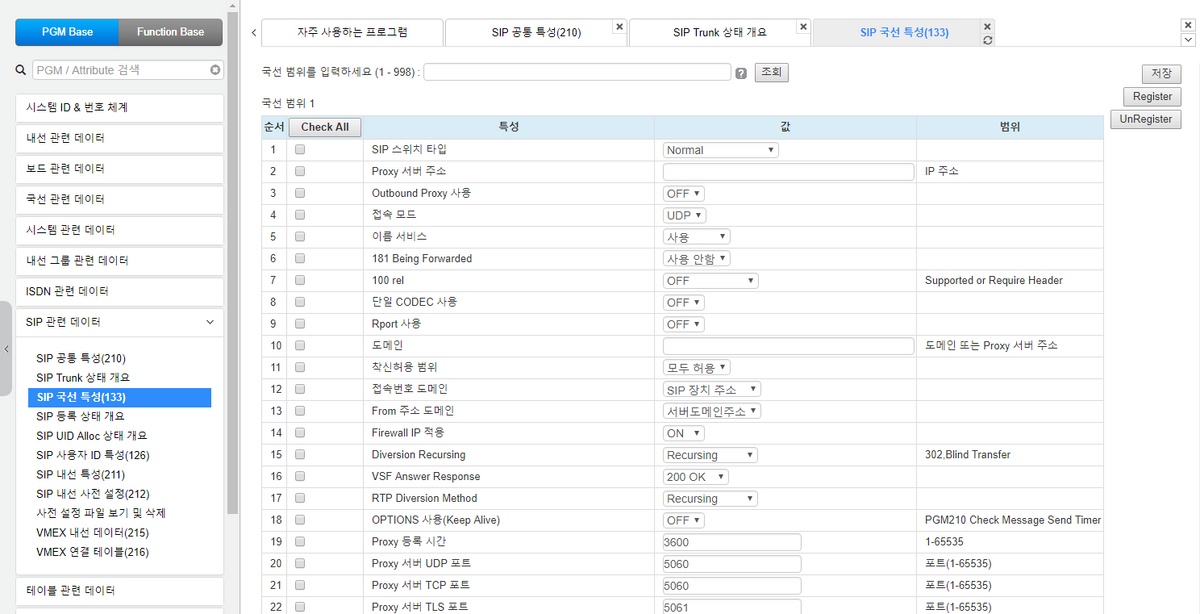Click the 저장 button
1200x614 pixels.
(1161, 74)
